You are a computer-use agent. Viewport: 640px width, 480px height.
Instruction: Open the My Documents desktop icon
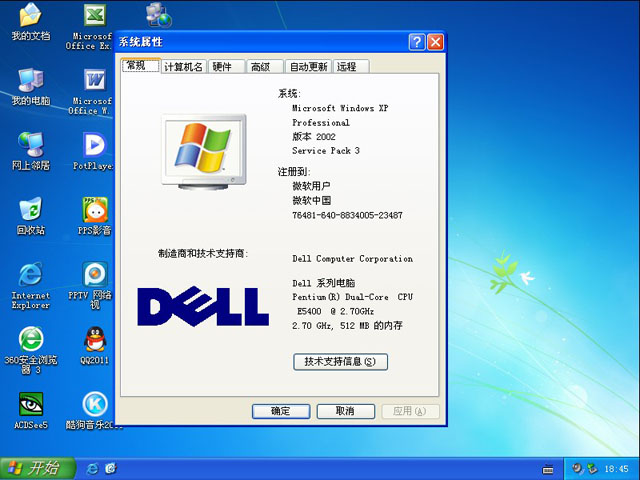[x=31, y=22]
